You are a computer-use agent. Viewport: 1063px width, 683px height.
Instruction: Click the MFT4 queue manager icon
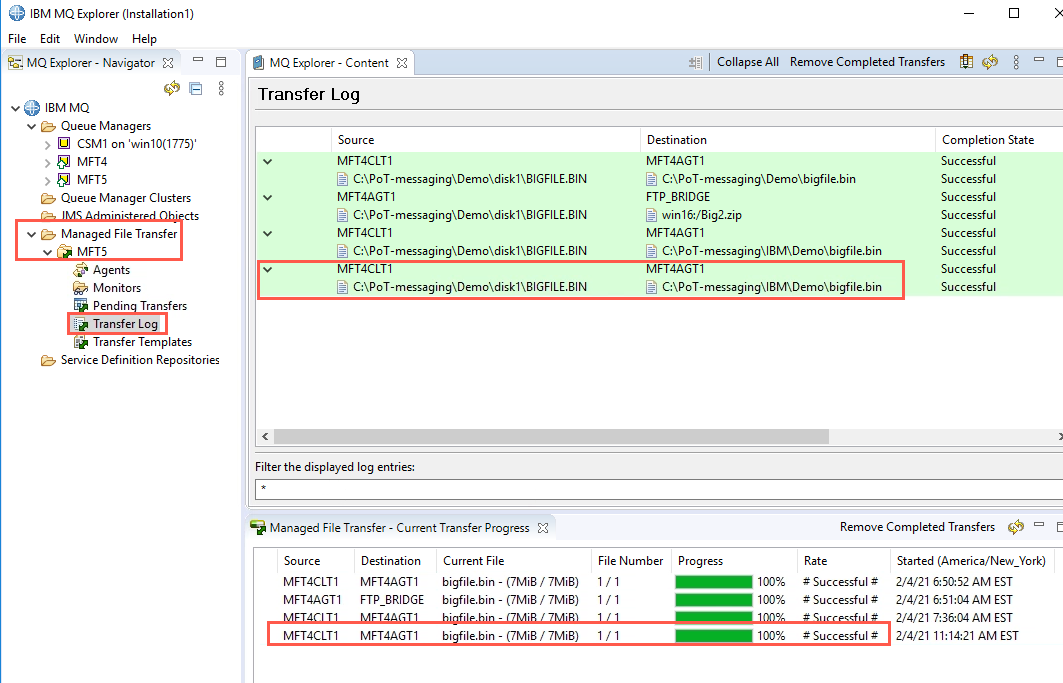pyautogui.click(x=64, y=161)
